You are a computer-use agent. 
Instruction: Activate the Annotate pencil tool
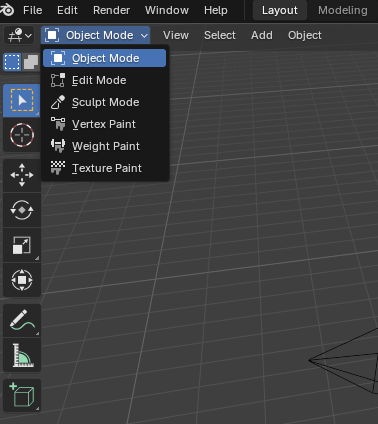(22, 320)
